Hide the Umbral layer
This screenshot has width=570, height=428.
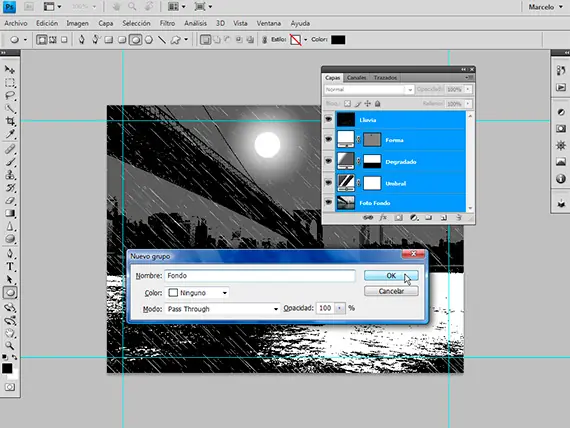329,183
